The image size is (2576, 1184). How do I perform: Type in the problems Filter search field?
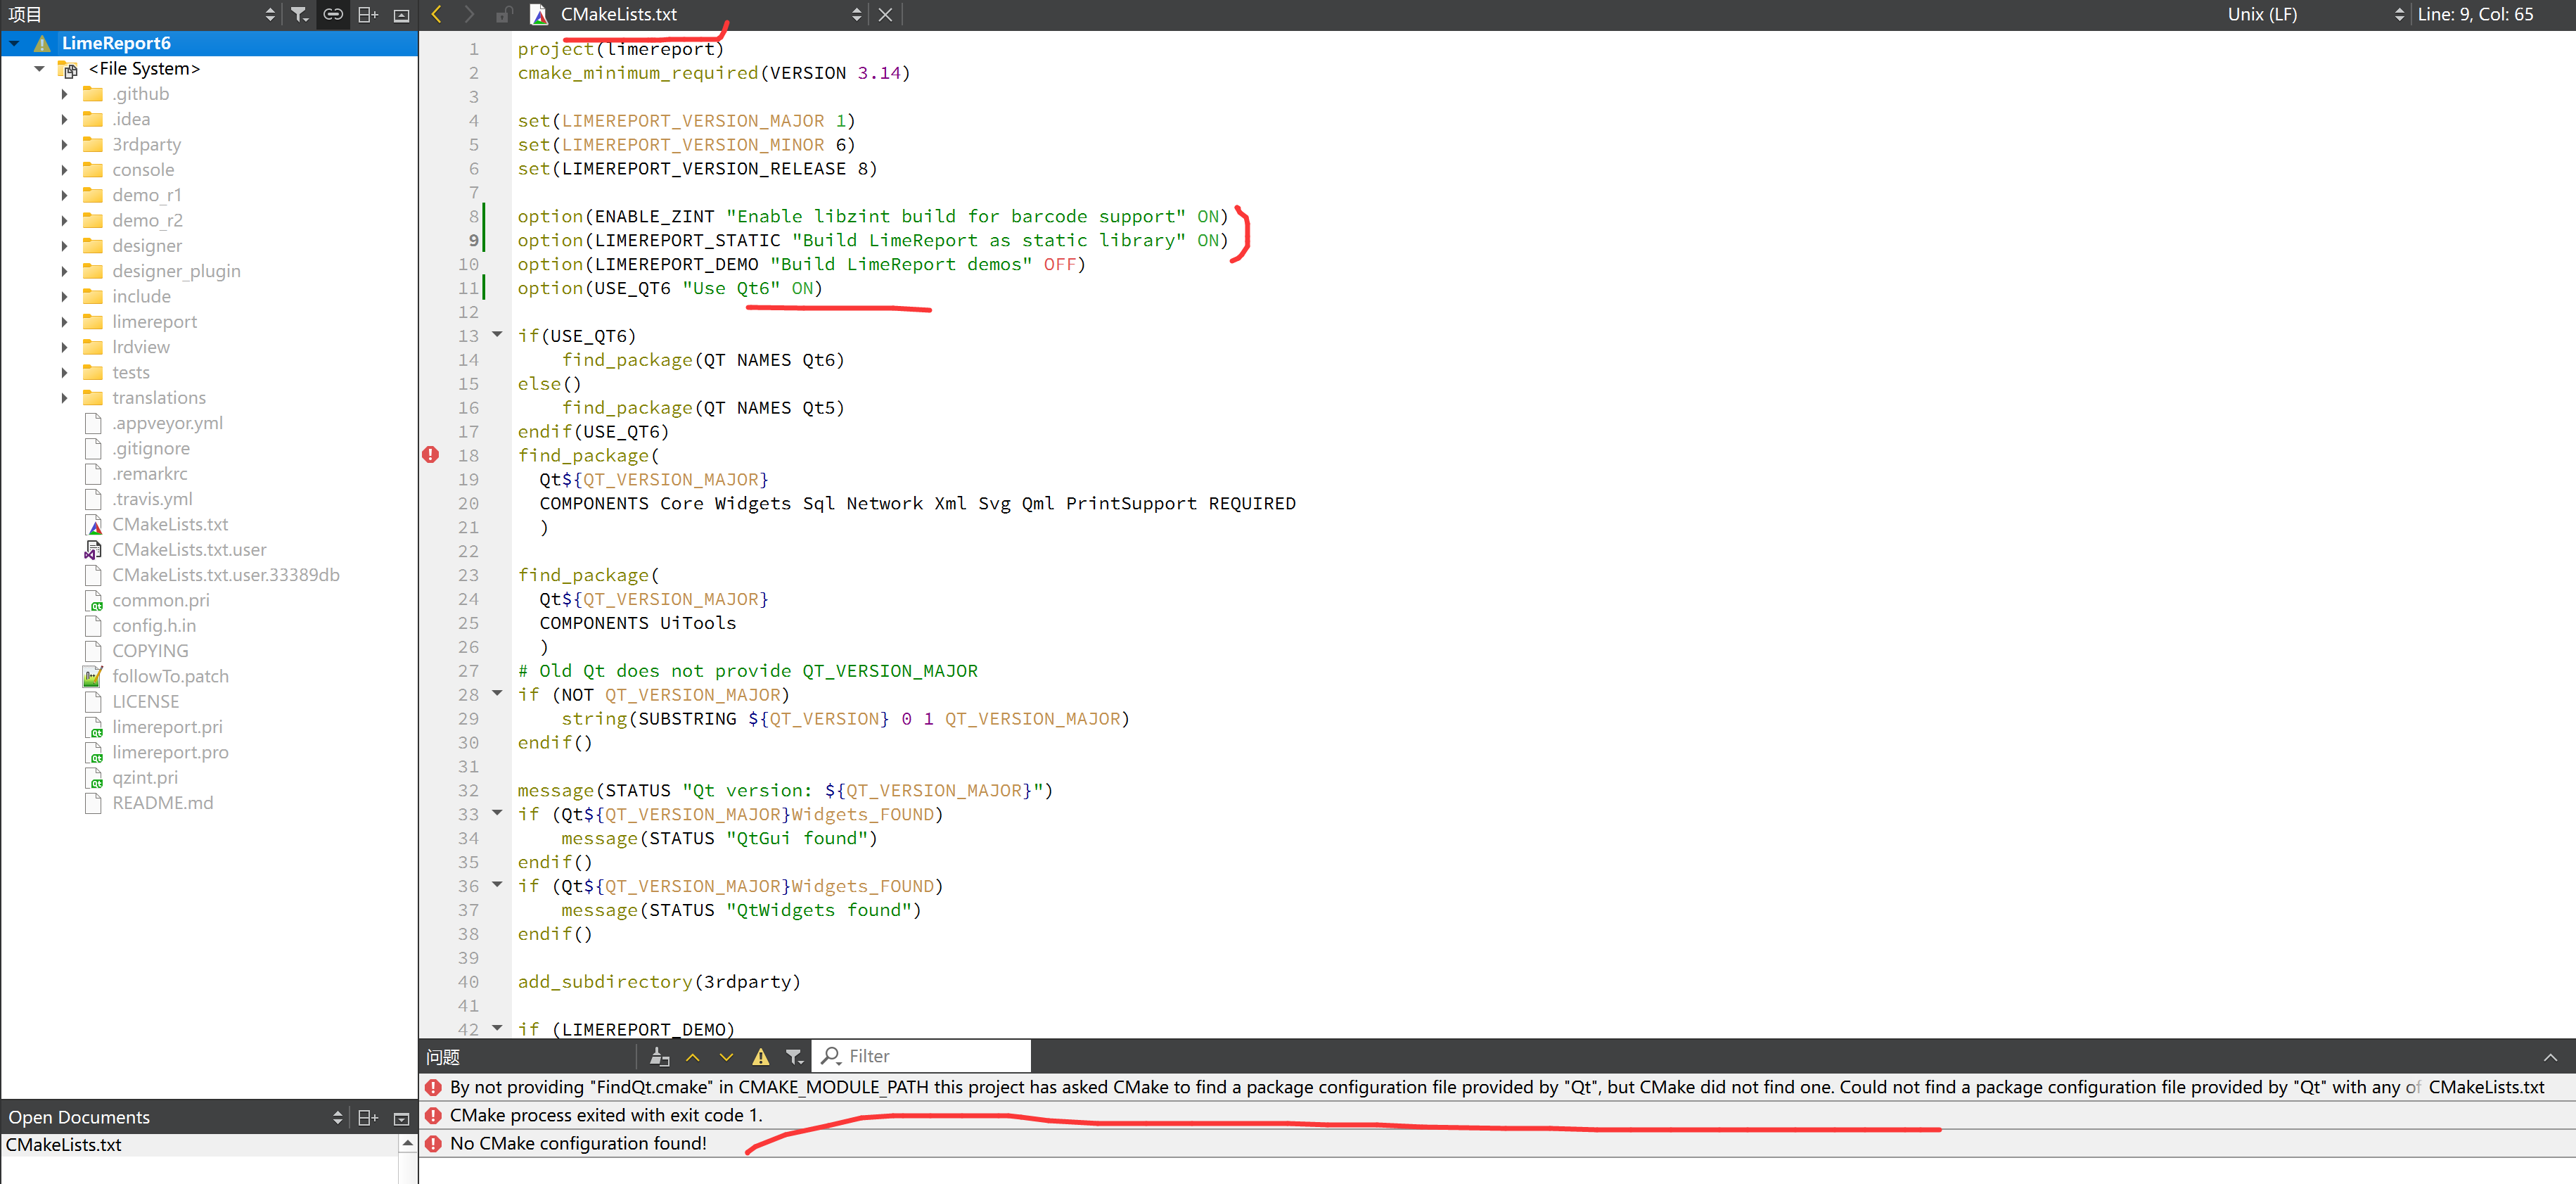pos(920,1055)
